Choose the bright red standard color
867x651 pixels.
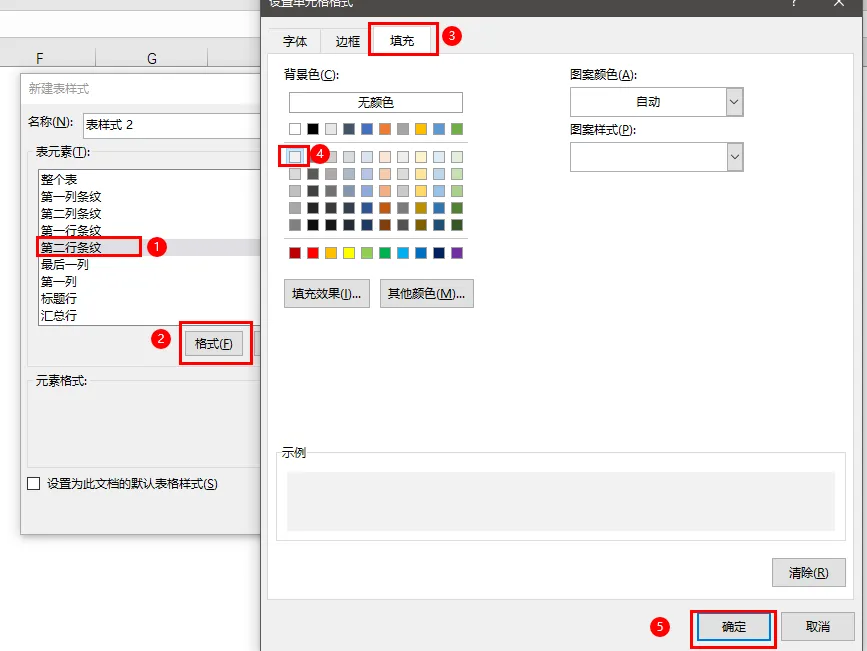tap(313, 253)
